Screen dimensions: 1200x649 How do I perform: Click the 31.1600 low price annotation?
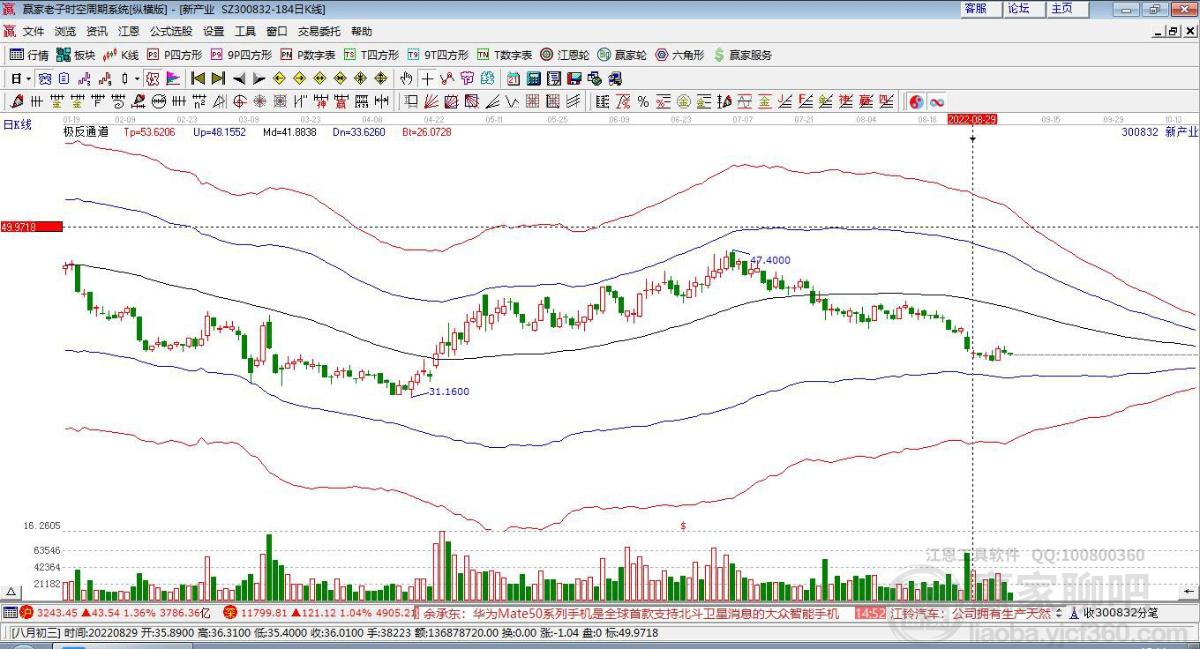point(449,392)
